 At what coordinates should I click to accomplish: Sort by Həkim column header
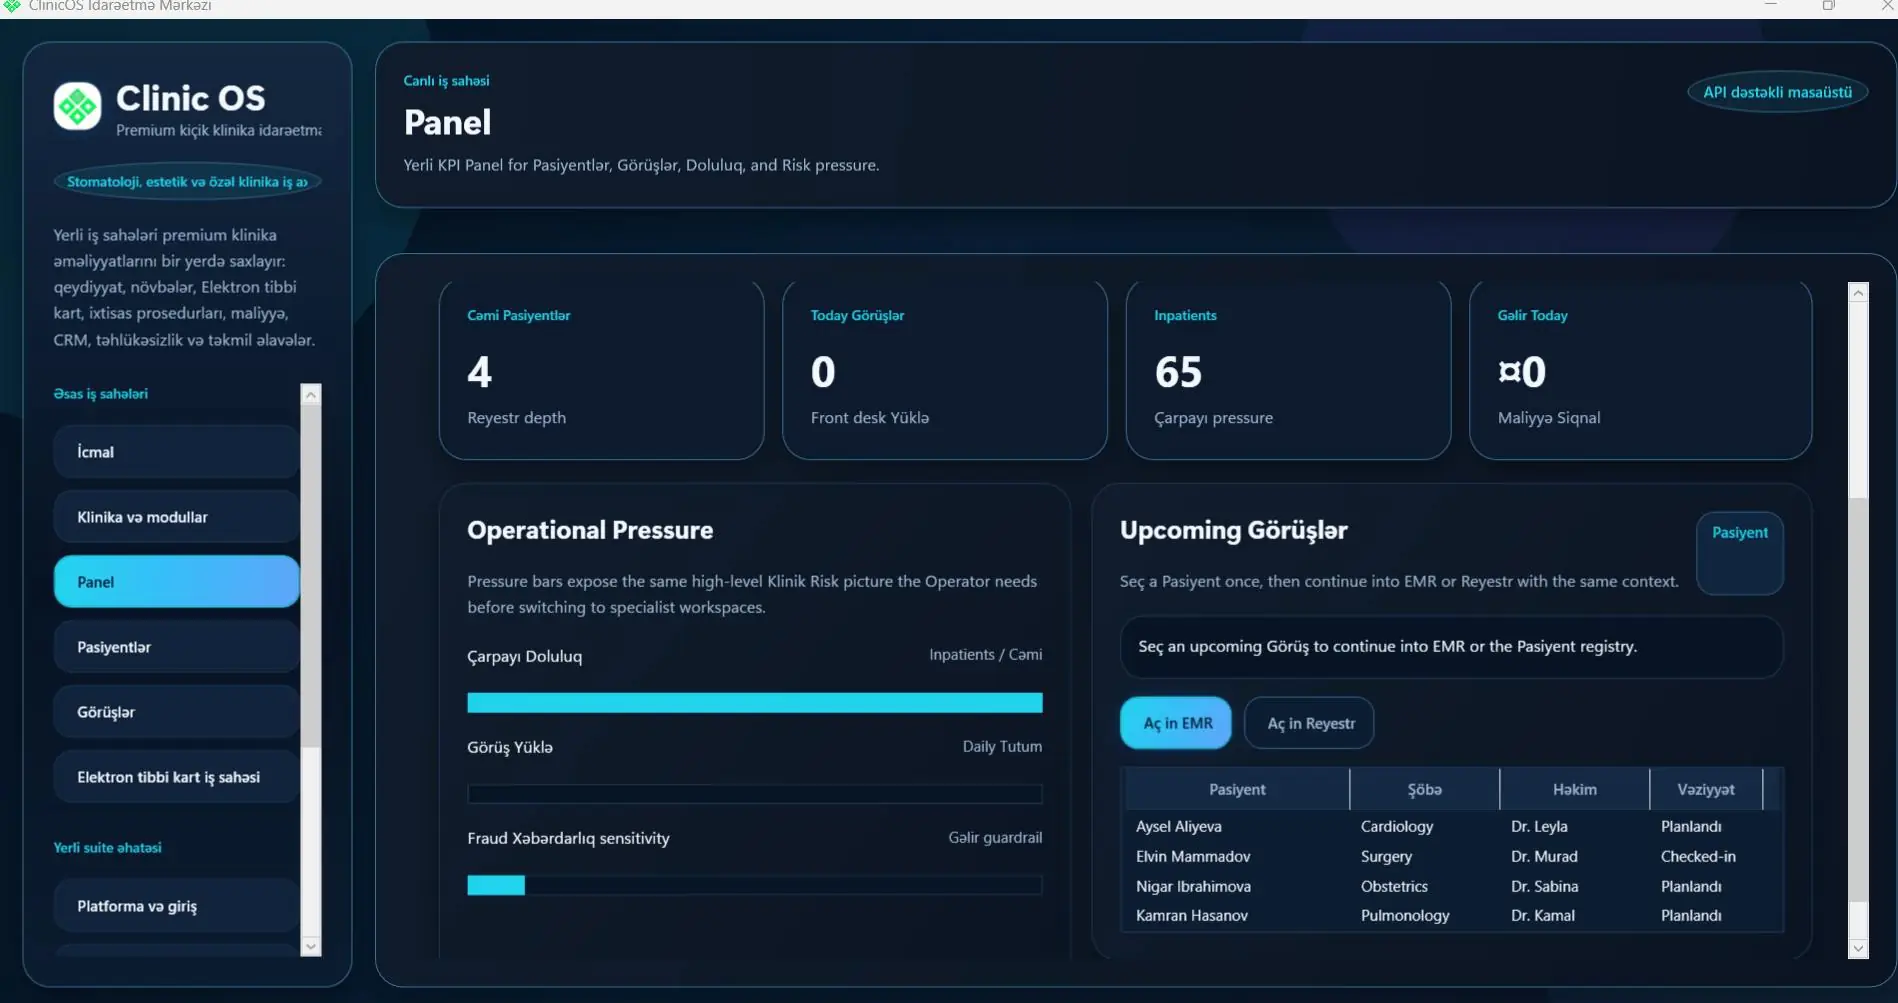click(x=1574, y=789)
